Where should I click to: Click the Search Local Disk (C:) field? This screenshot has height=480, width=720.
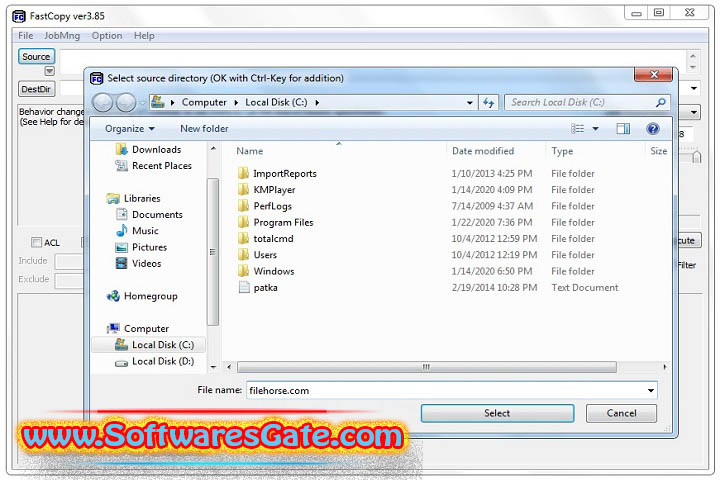click(587, 102)
